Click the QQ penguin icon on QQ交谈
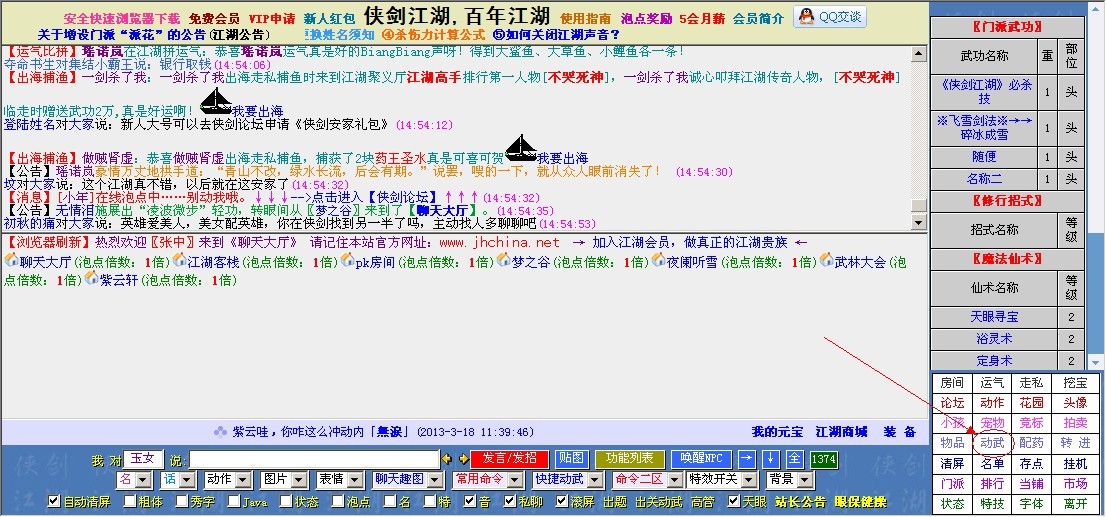Viewport: 1106px width, 517px height. [807, 17]
